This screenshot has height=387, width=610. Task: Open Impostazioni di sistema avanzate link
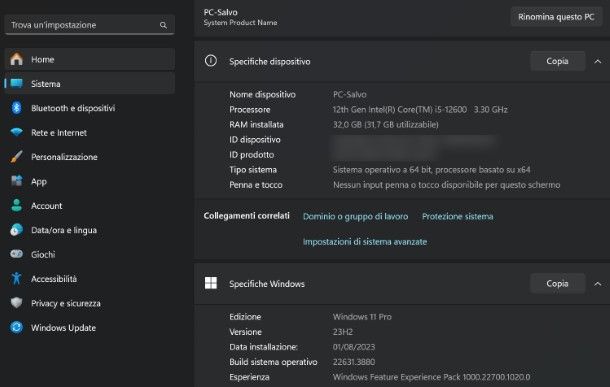pos(365,242)
